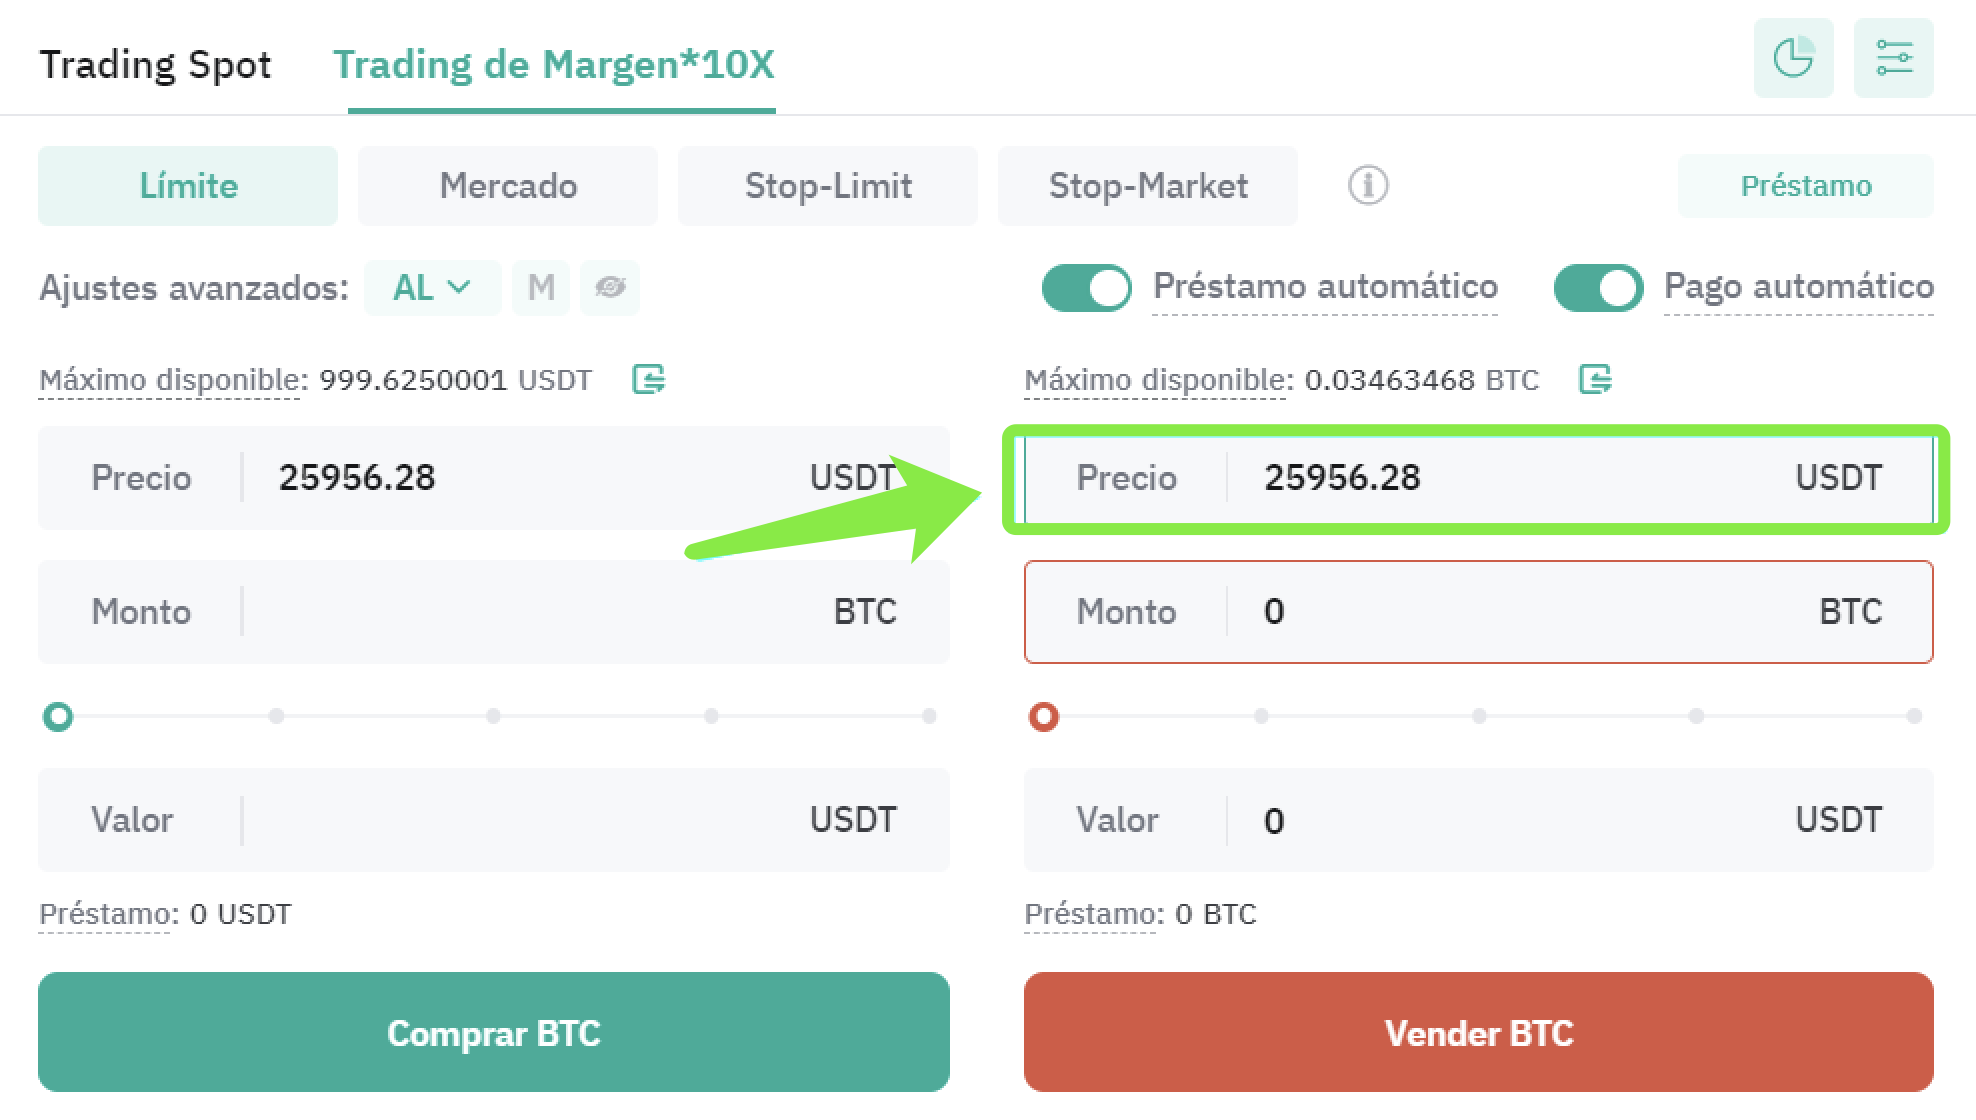
Task: Click the Vender BTC button
Action: pyautogui.click(x=1479, y=1032)
